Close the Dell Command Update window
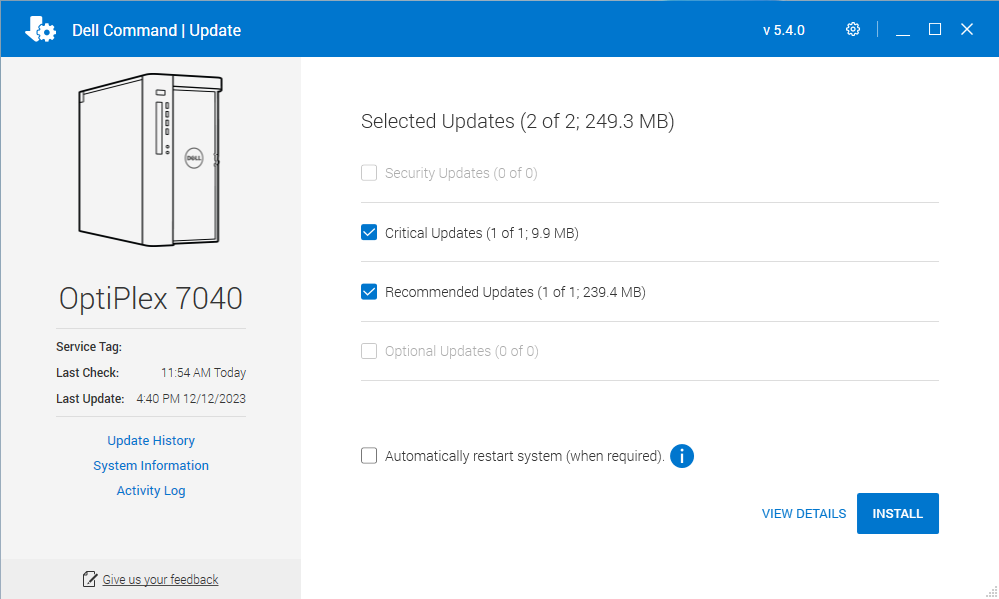The image size is (999, 599). click(x=967, y=29)
